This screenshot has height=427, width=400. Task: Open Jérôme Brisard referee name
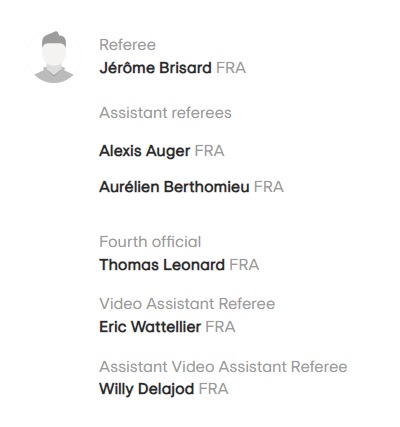(155, 68)
